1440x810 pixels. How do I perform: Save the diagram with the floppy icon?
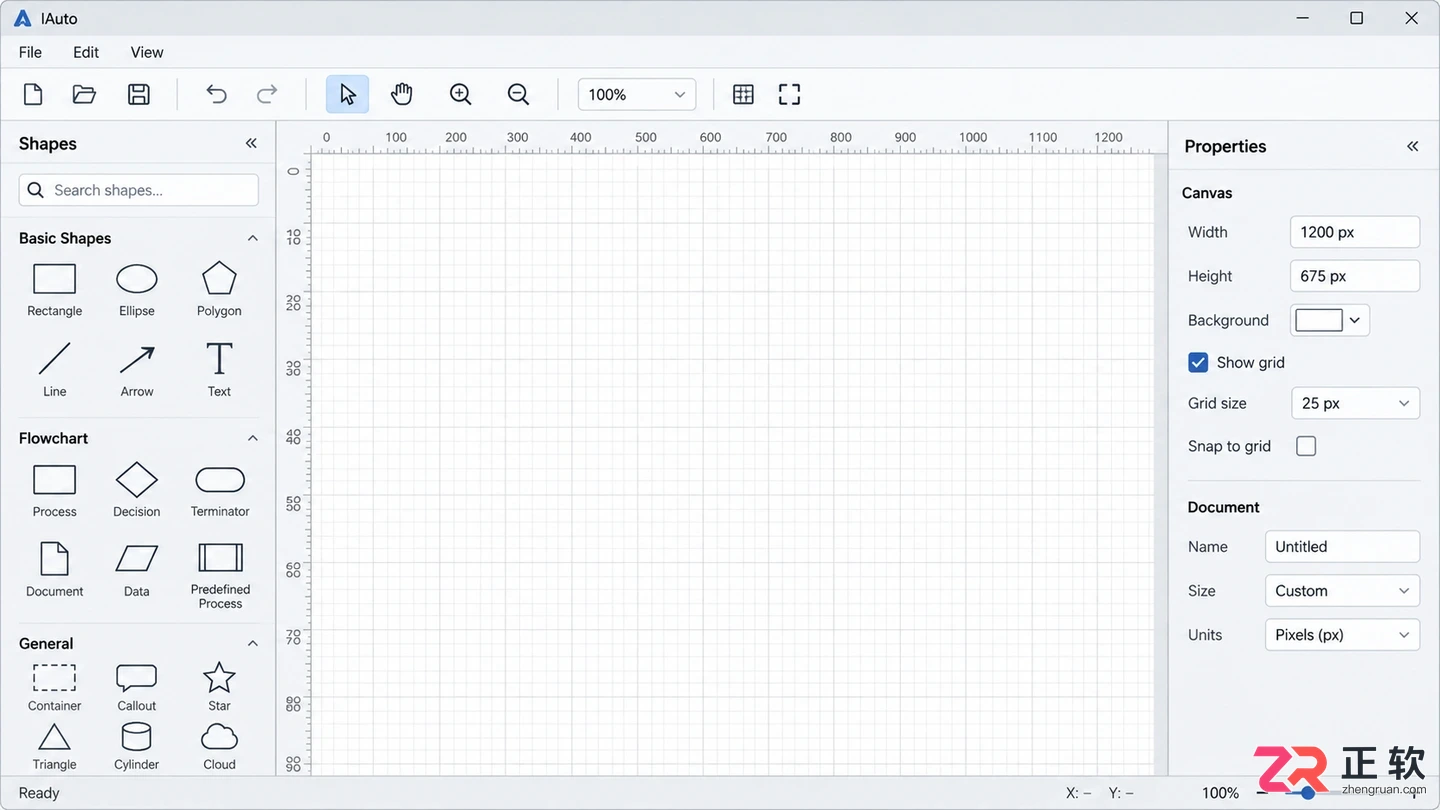(139, 94)
